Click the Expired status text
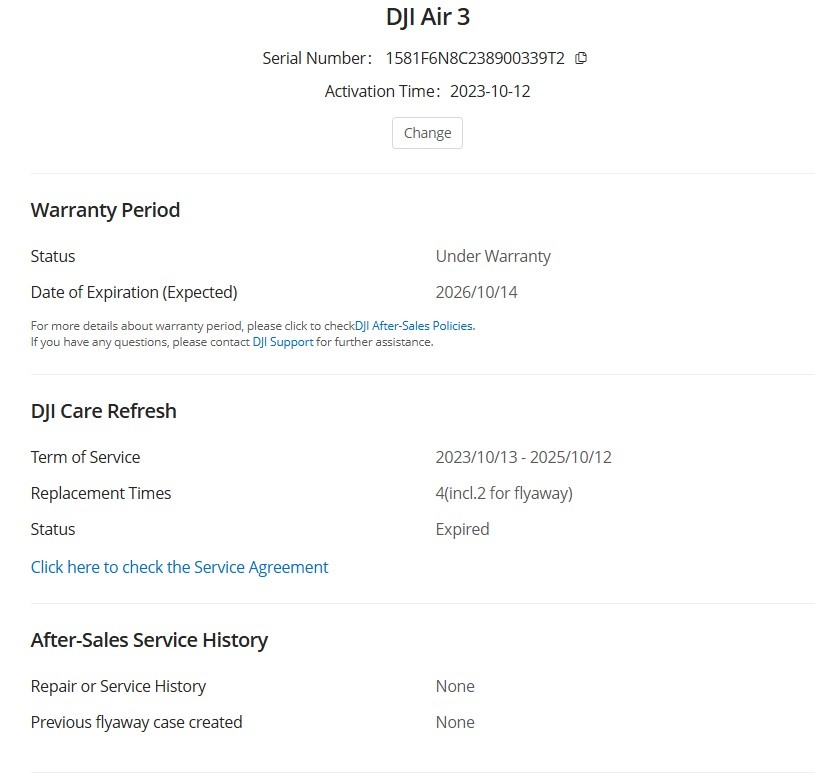 click(462, 529)
